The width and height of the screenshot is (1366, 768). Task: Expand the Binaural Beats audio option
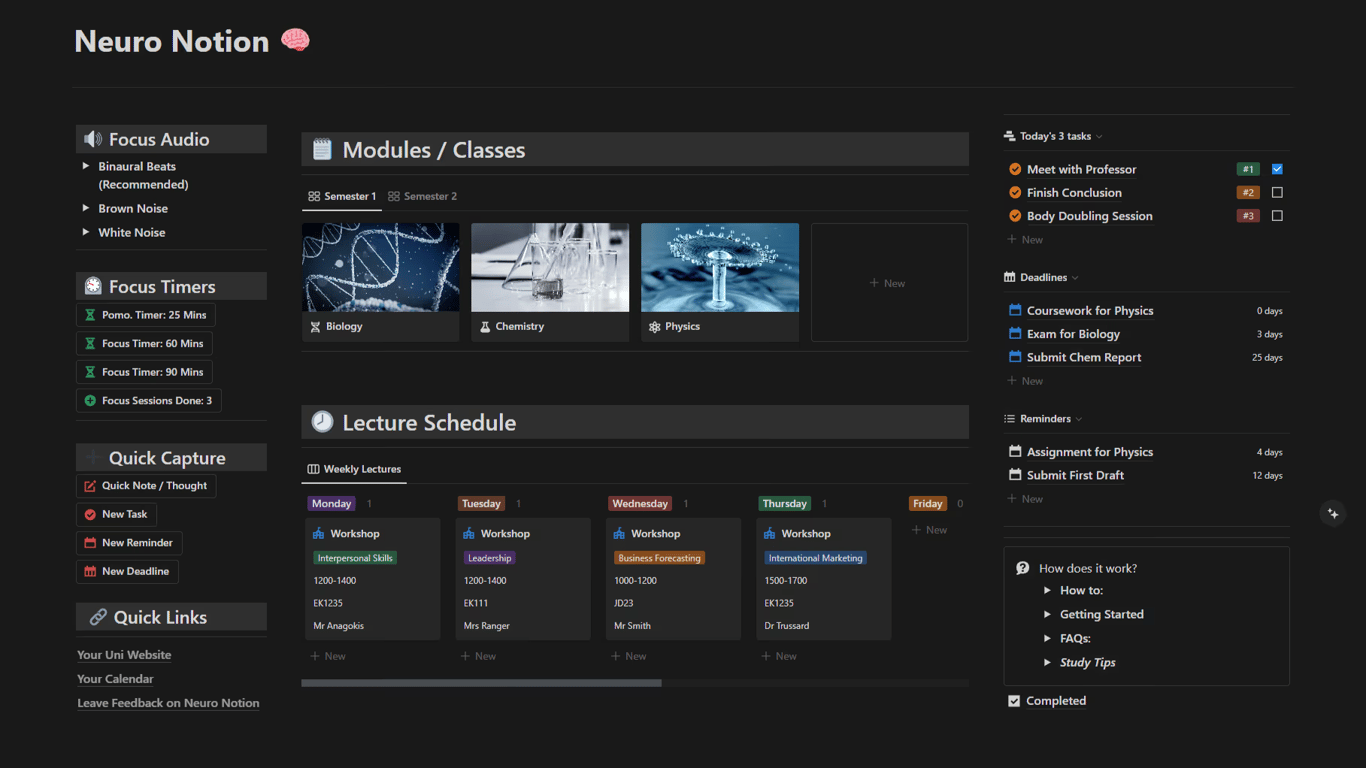click(85, 166)
